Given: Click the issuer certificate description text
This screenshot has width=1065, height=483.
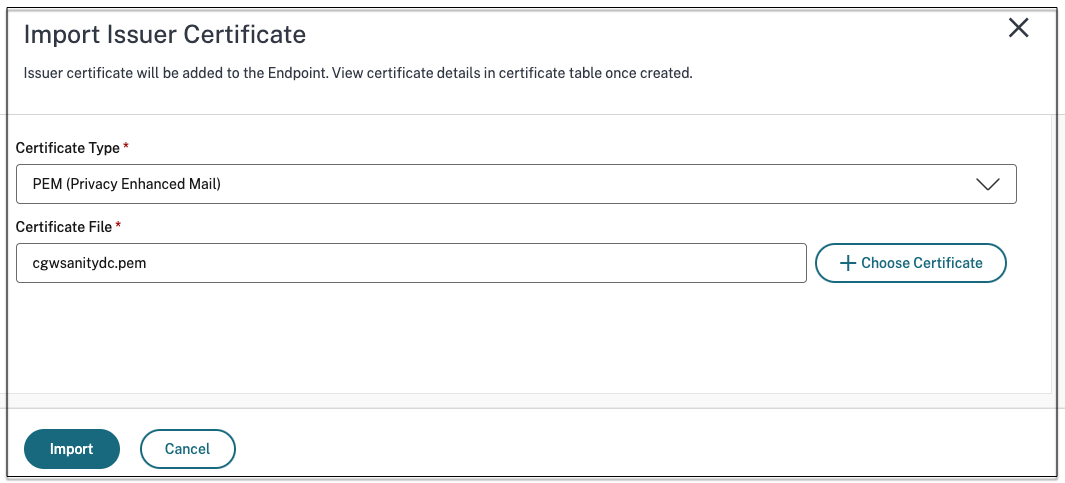Looking at the screenshot, I should coord(357,73).
